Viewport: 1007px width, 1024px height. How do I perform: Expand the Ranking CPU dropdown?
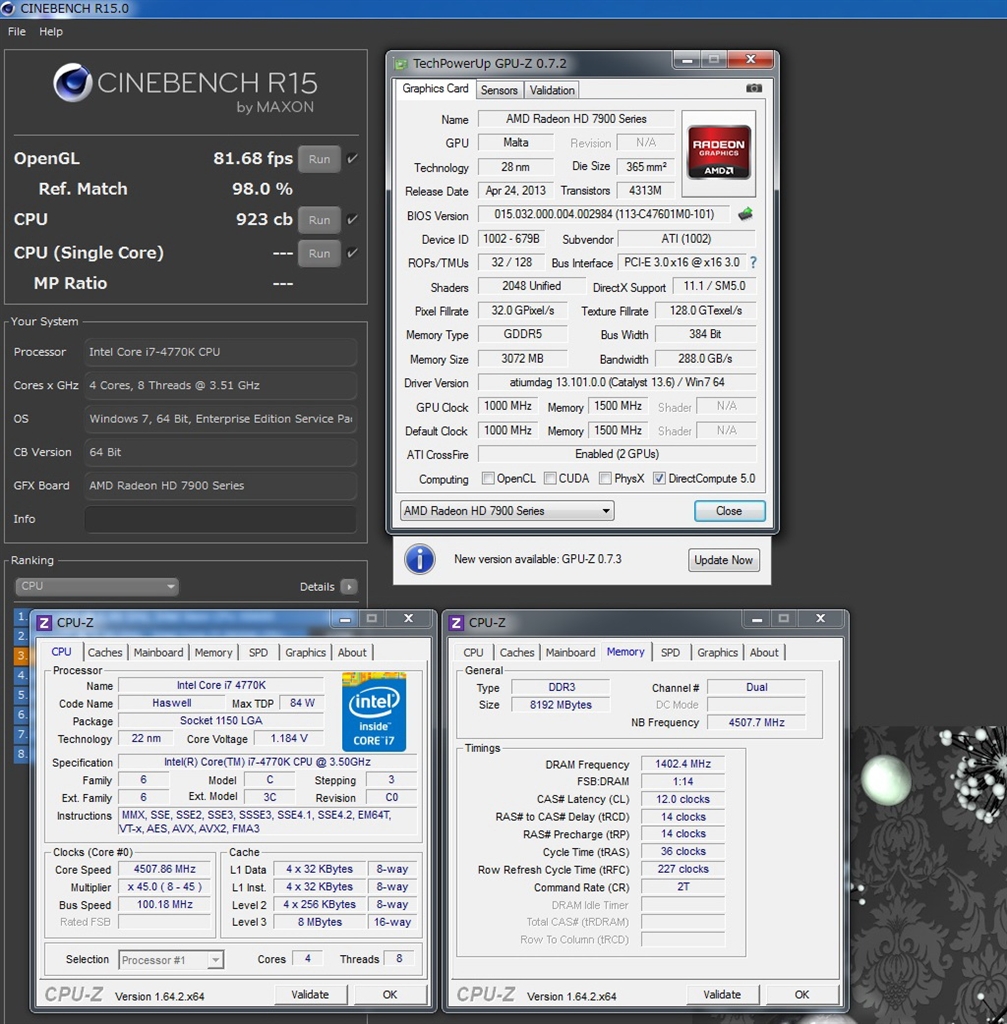click(x=96, y=587)
